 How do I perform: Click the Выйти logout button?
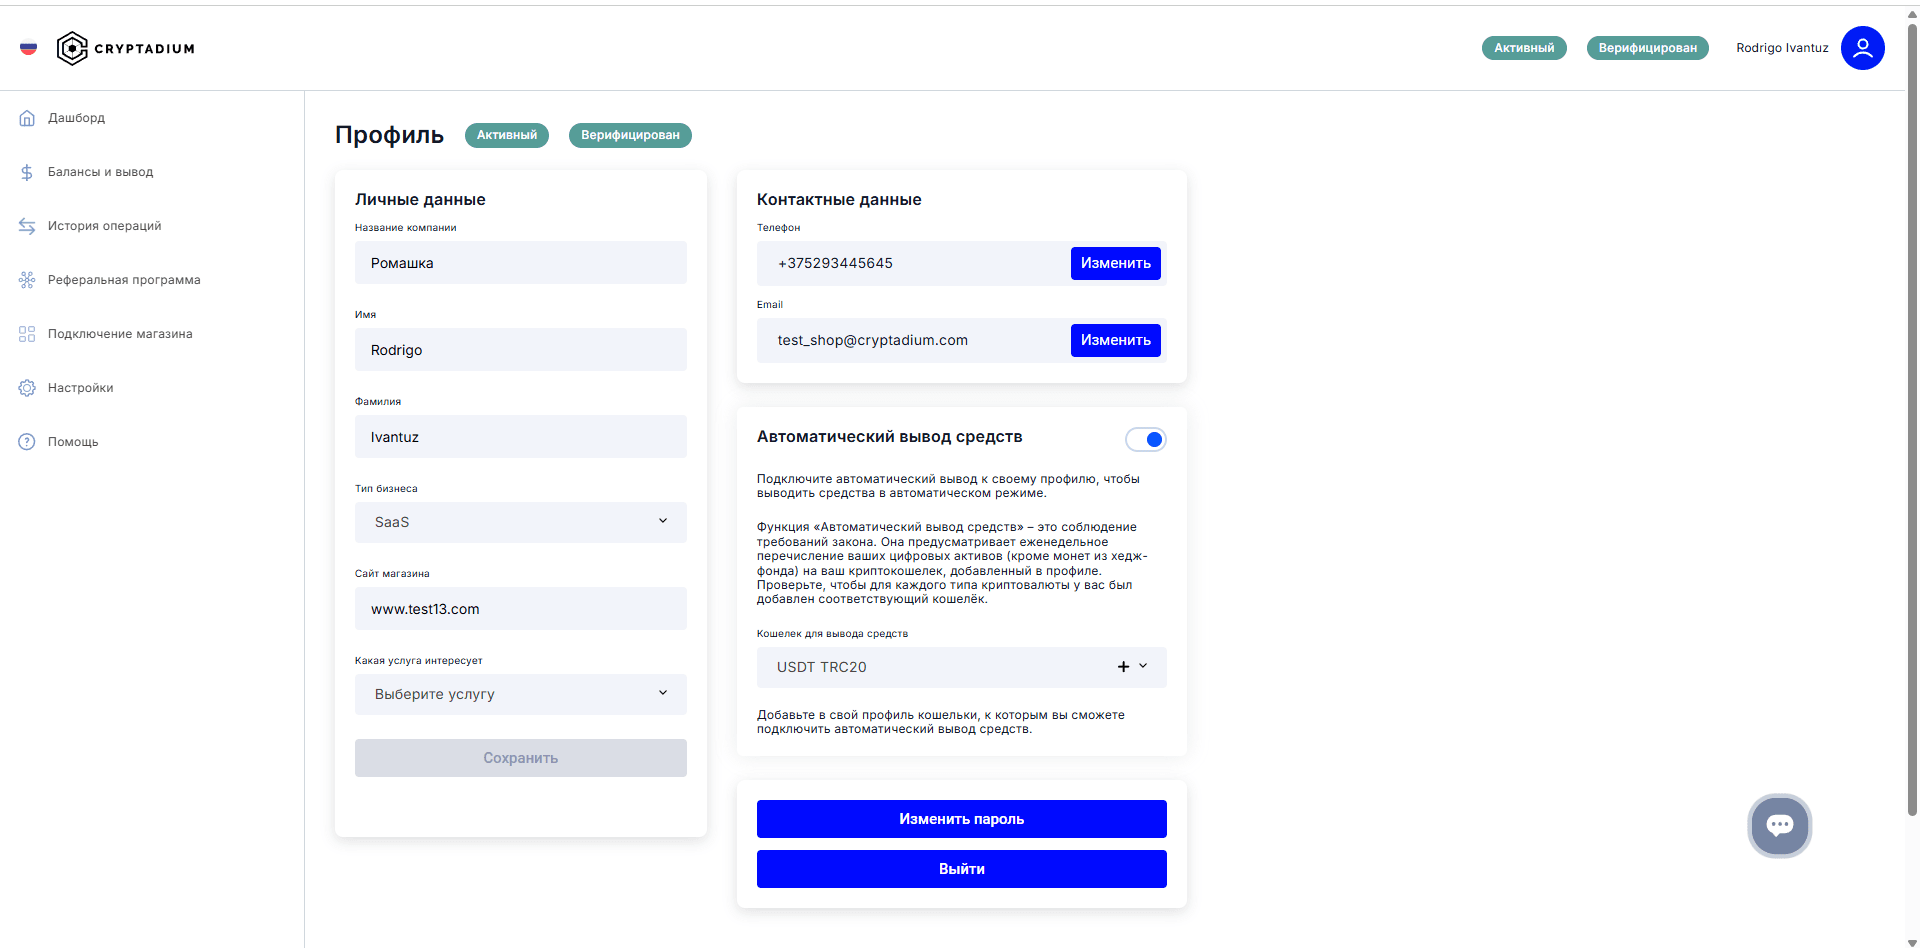point(961,869)
